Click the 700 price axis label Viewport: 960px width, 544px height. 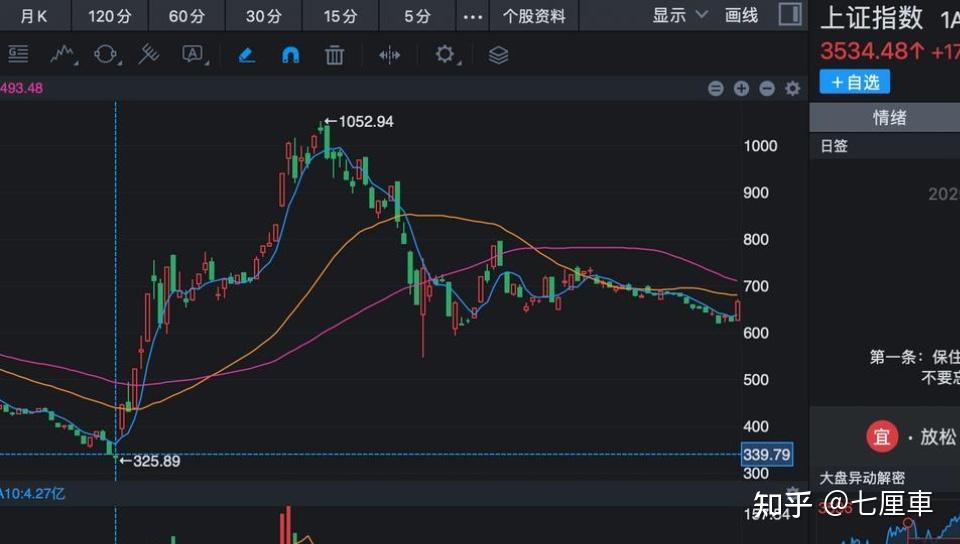pos(756,286)
